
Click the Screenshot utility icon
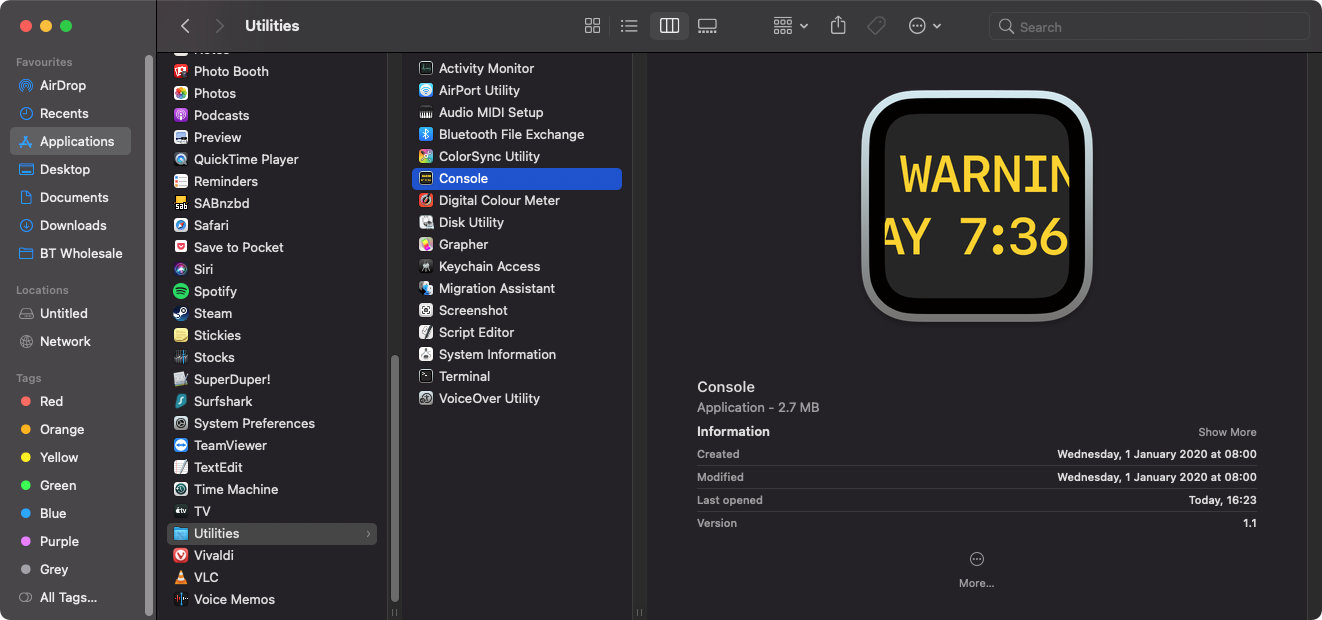coord(426,310)
